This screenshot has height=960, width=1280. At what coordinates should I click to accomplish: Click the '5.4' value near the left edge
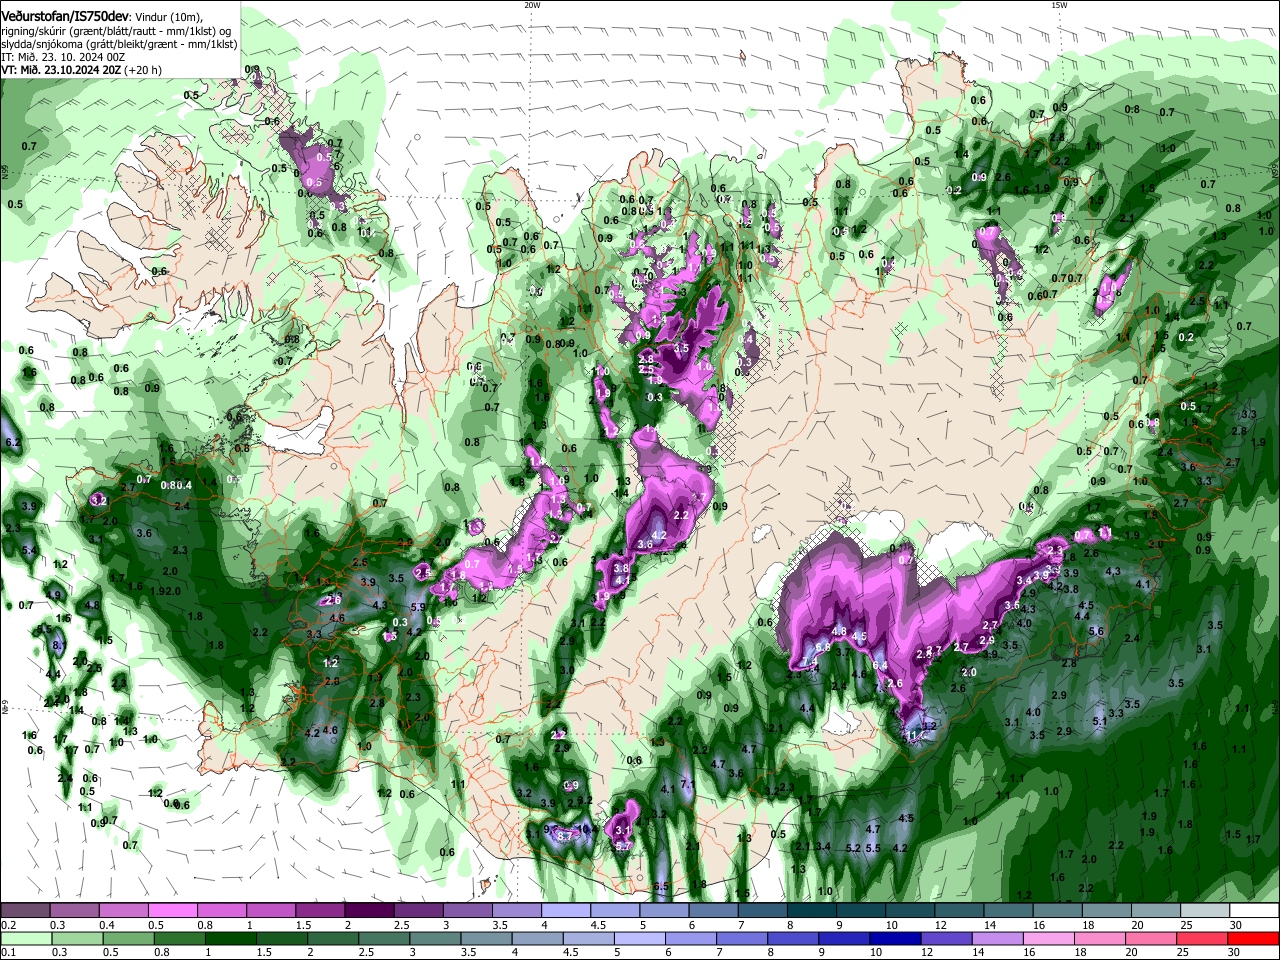click(x=29, y=551)
